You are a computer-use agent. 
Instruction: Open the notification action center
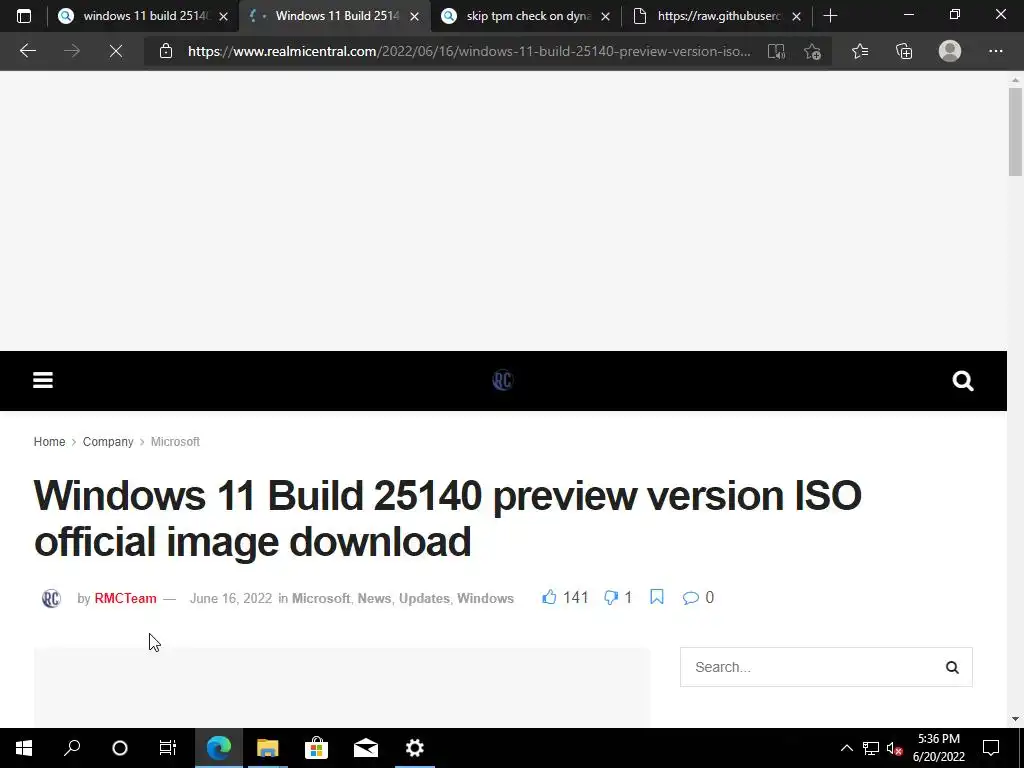pos(991,748)
